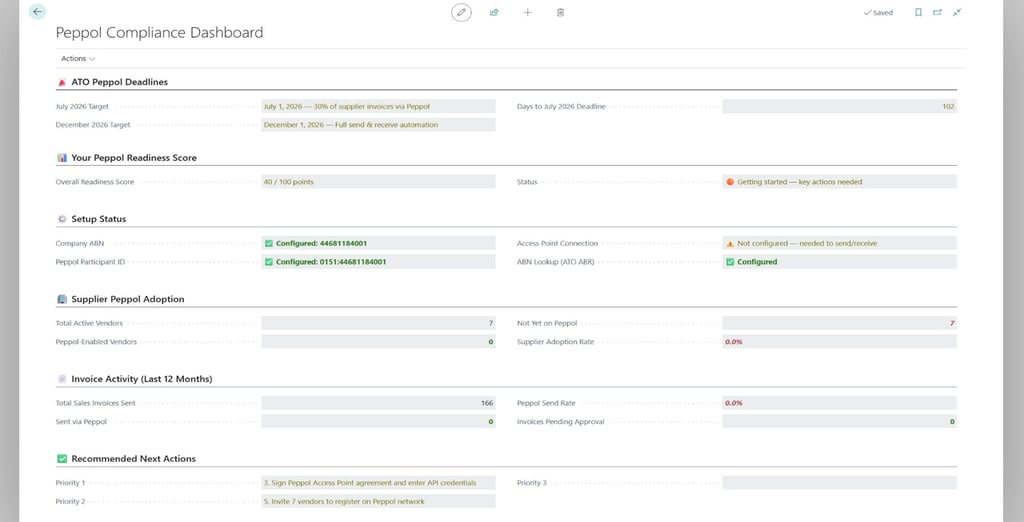Collapse the Supplier Peppol Adoption section
The height and width of the screenshot is (522, 1024).
(127, 299)
